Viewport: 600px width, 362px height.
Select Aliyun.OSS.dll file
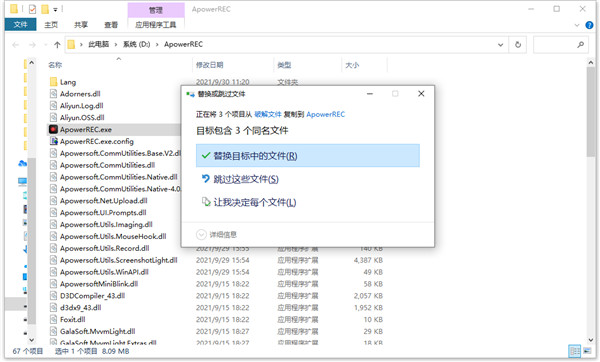point(82,117)
